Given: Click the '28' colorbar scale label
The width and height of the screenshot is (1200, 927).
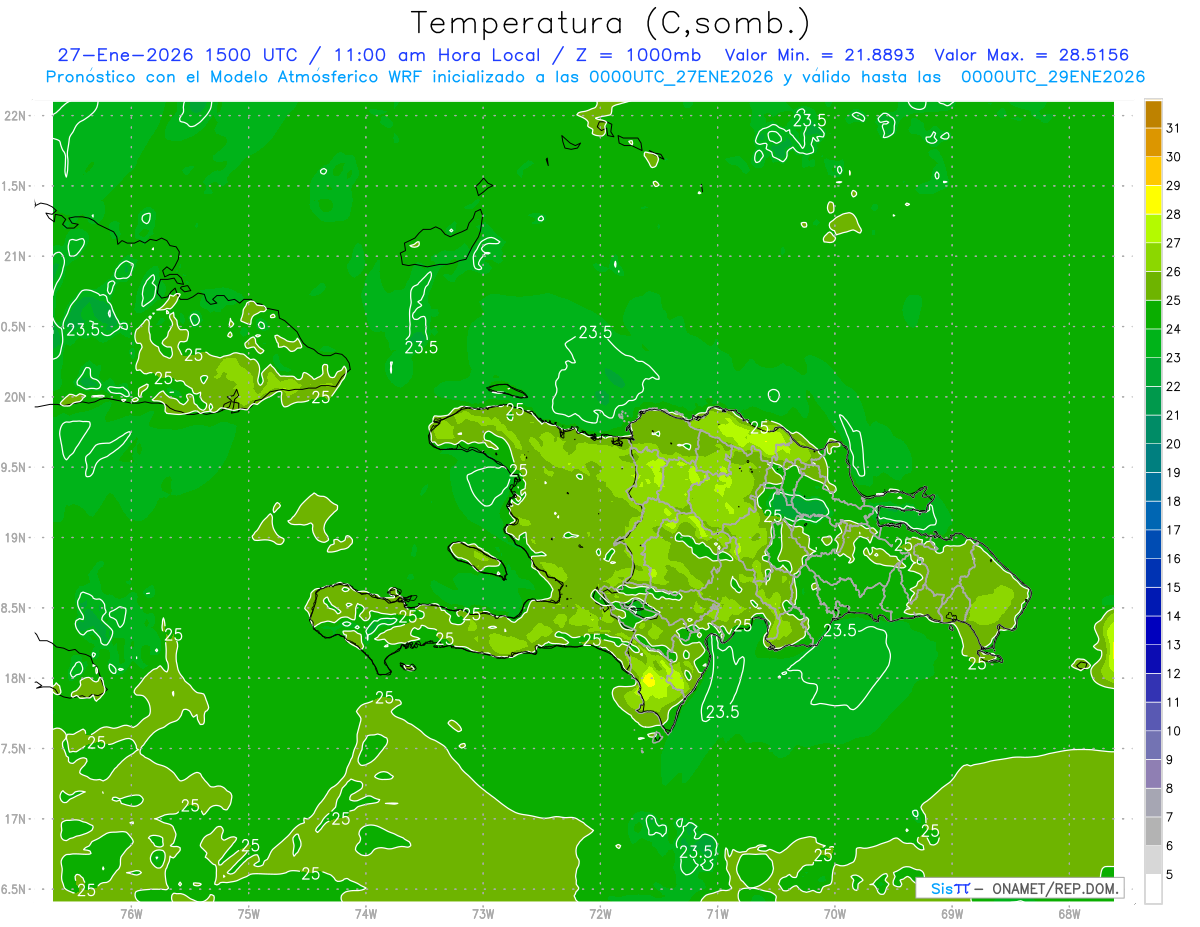Looking at the screenshot, I should tap(1173, 214).
